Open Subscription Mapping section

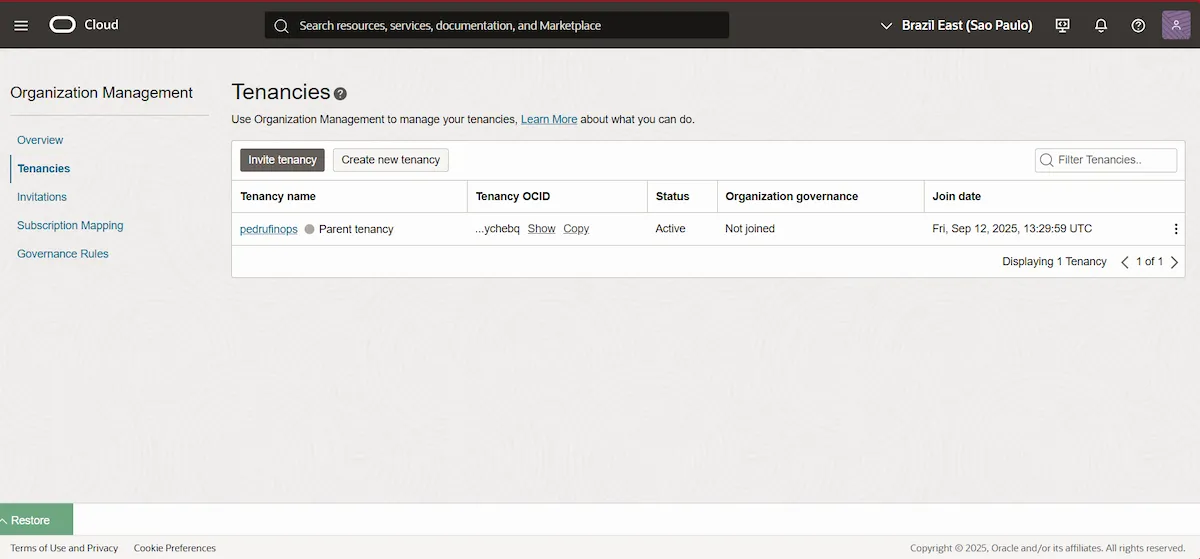pos(70,225)
